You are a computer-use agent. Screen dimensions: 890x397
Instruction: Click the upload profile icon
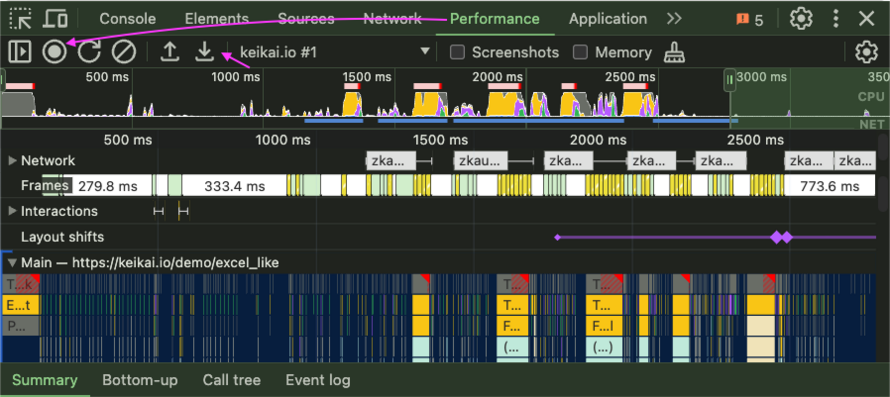point(169,52)
